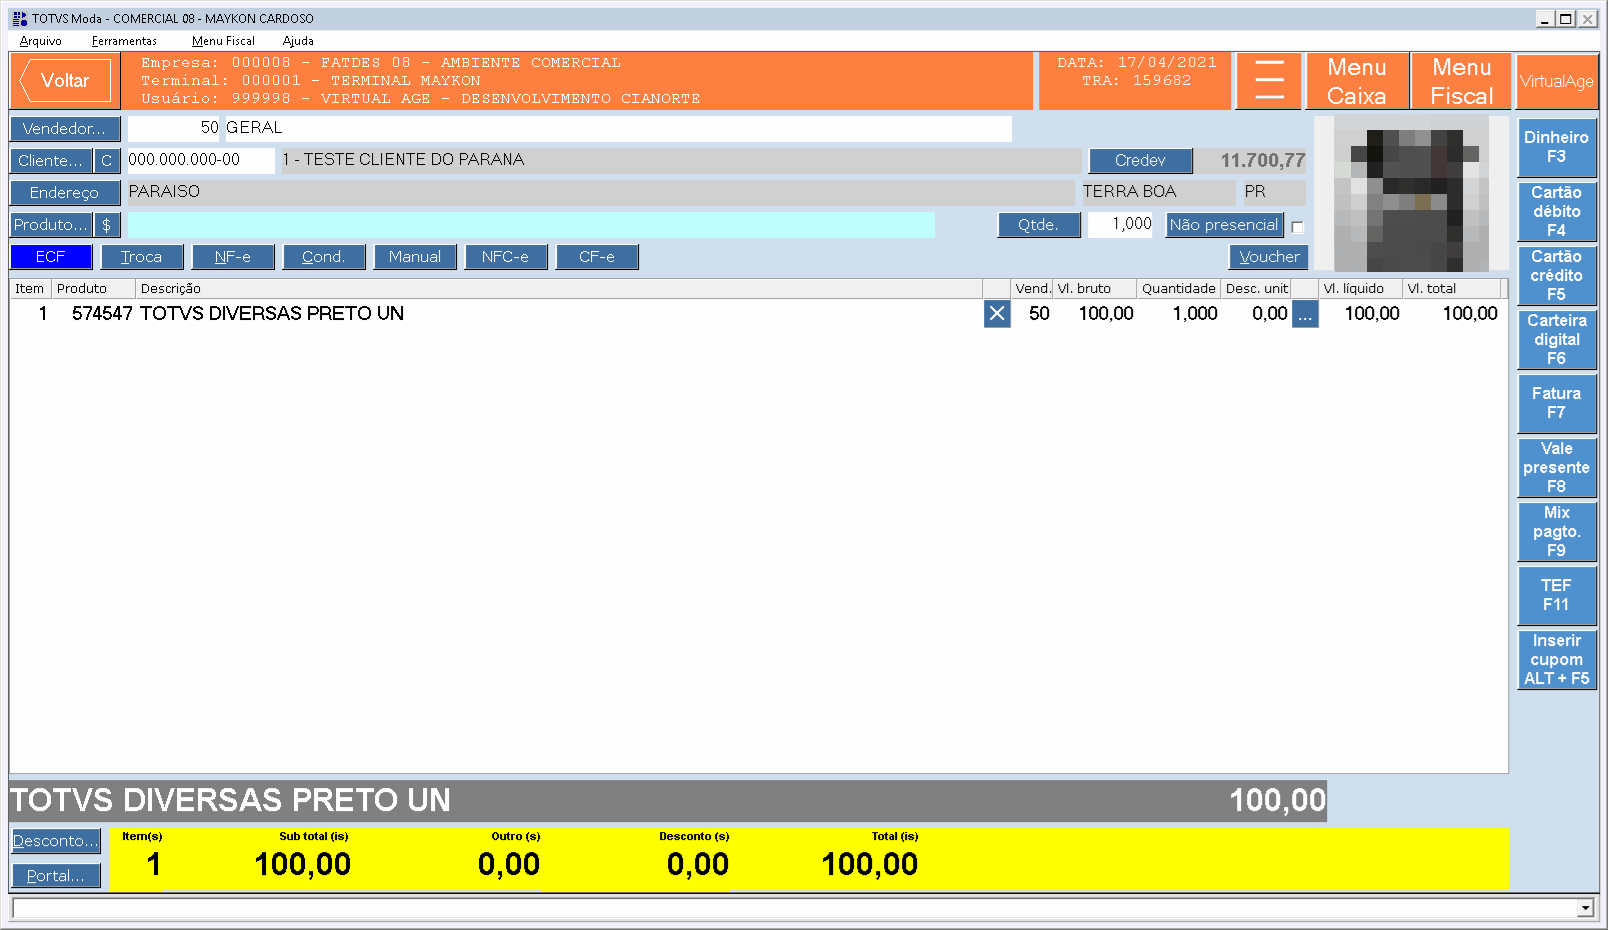The height and width of the screenshot is (930, 1608).
Task: Open the Arquivo menu
Action: click(41, 41)
